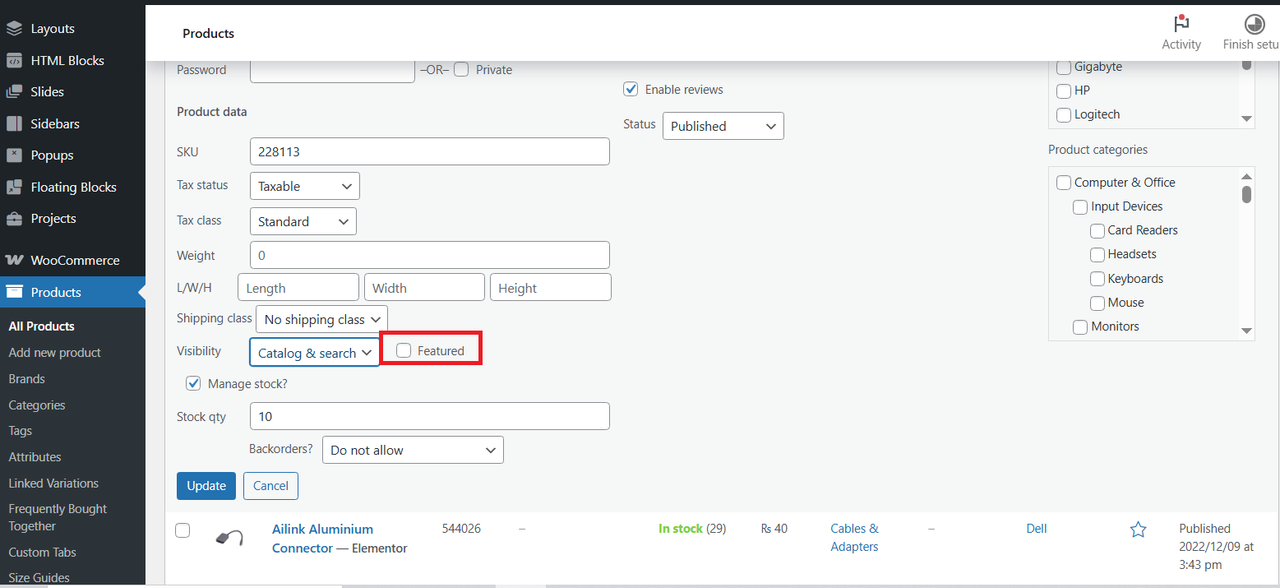Check the Logitech brand checkbox

pyautogui.click(x=1064, y=115)
